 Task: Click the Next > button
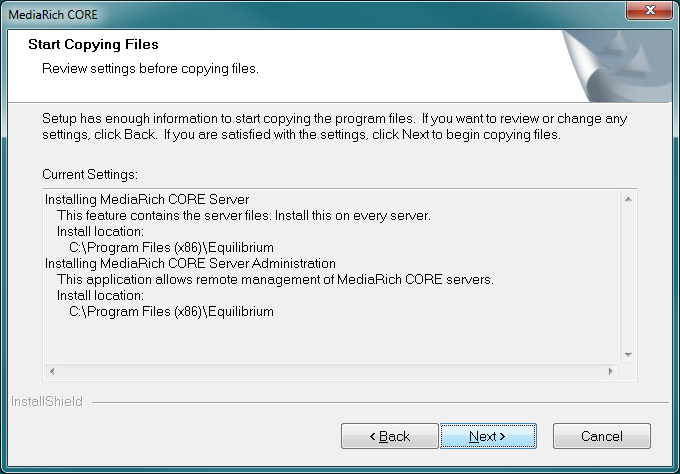(x=488, y=436)
